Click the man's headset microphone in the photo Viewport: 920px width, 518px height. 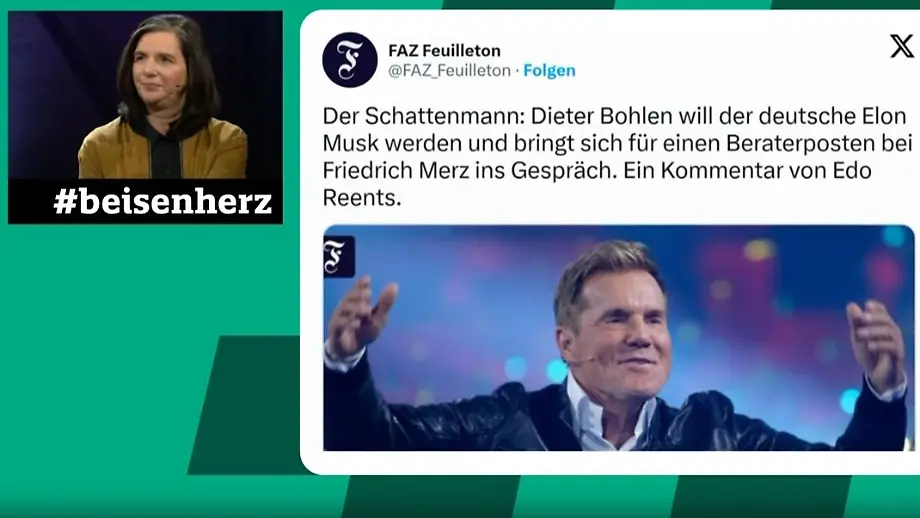[x=580, y=360]
